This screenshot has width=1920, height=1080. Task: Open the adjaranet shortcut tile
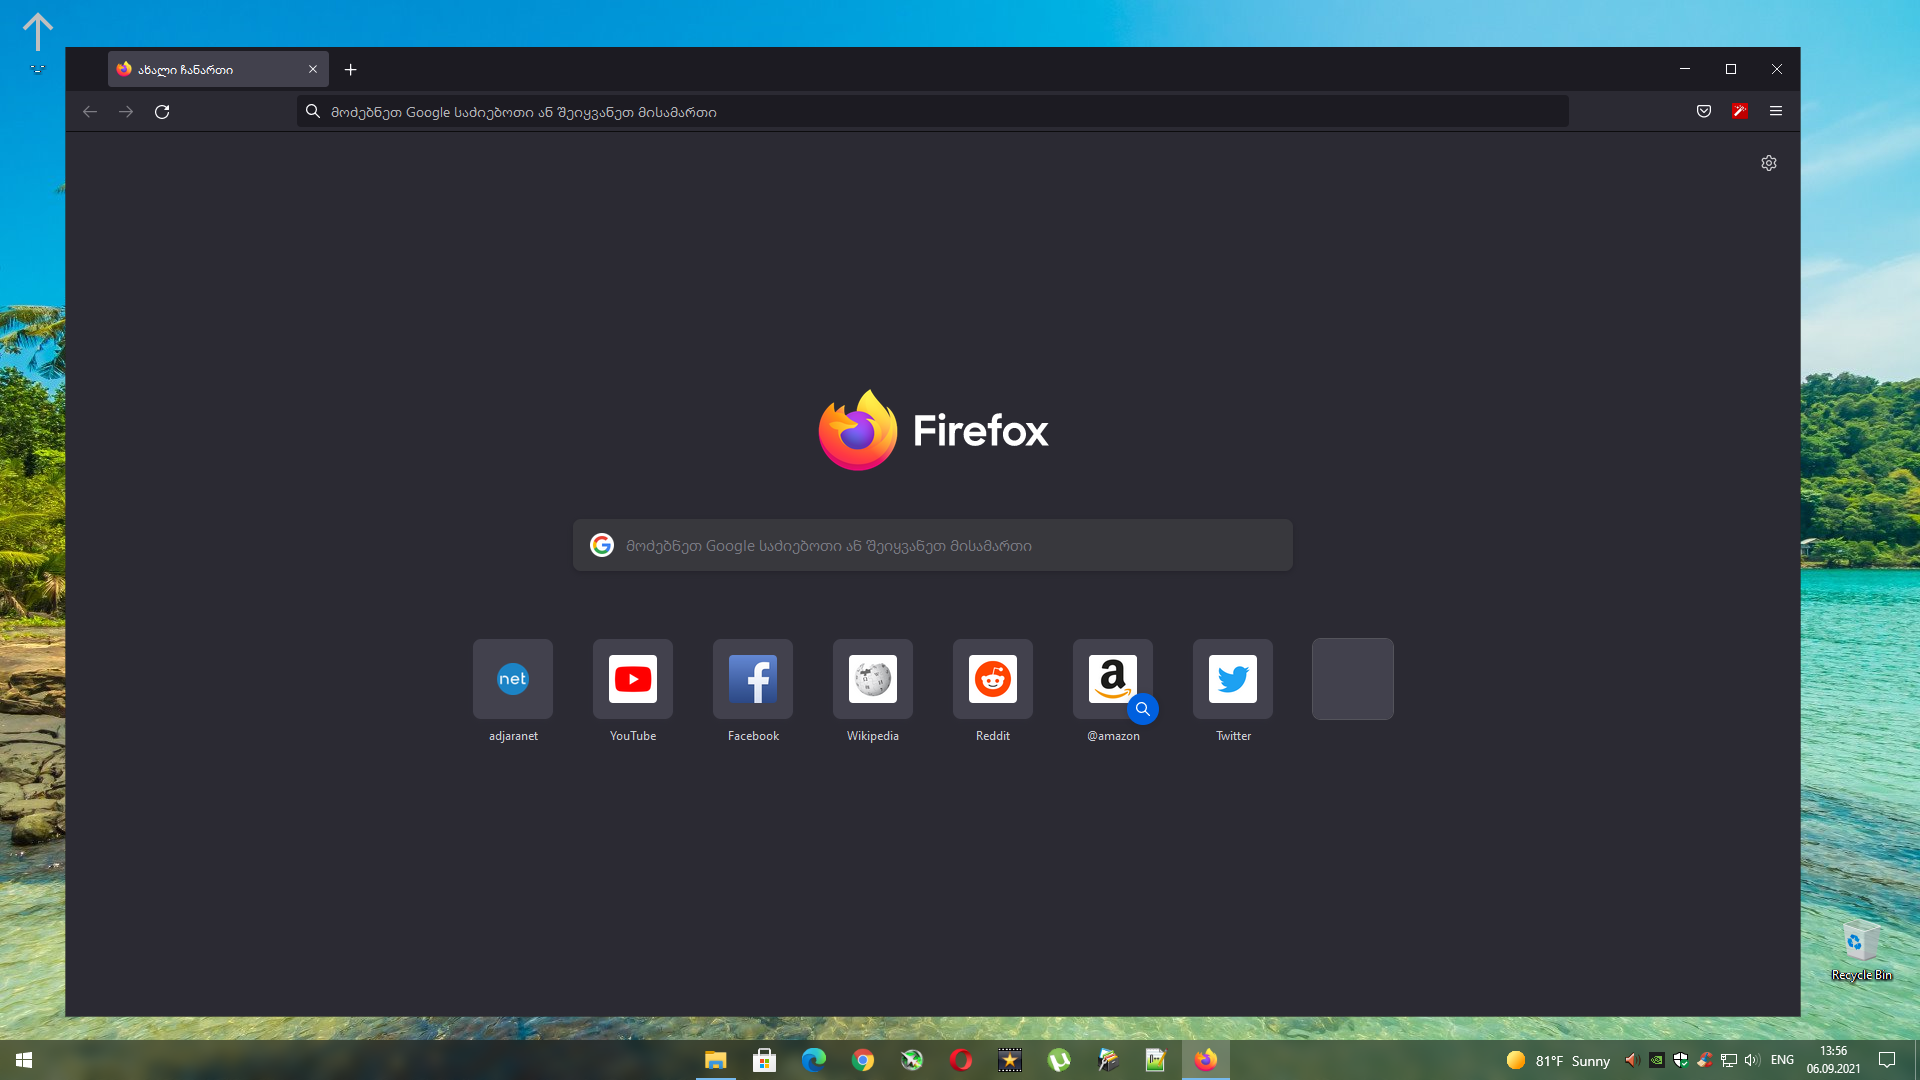pos(513,680)
